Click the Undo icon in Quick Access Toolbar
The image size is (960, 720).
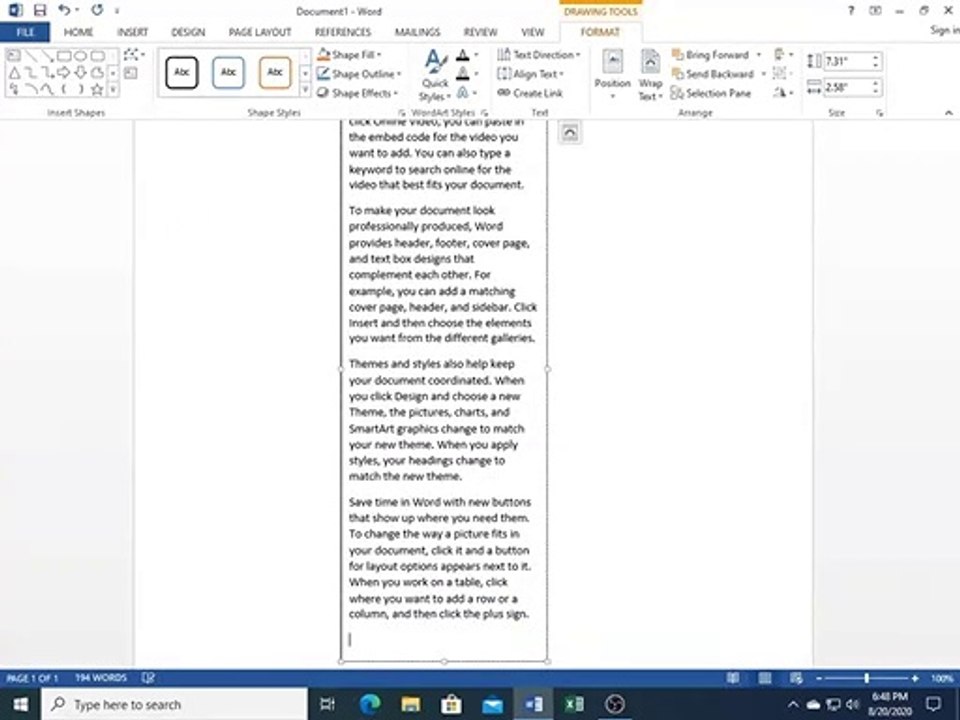click(64, 10)
